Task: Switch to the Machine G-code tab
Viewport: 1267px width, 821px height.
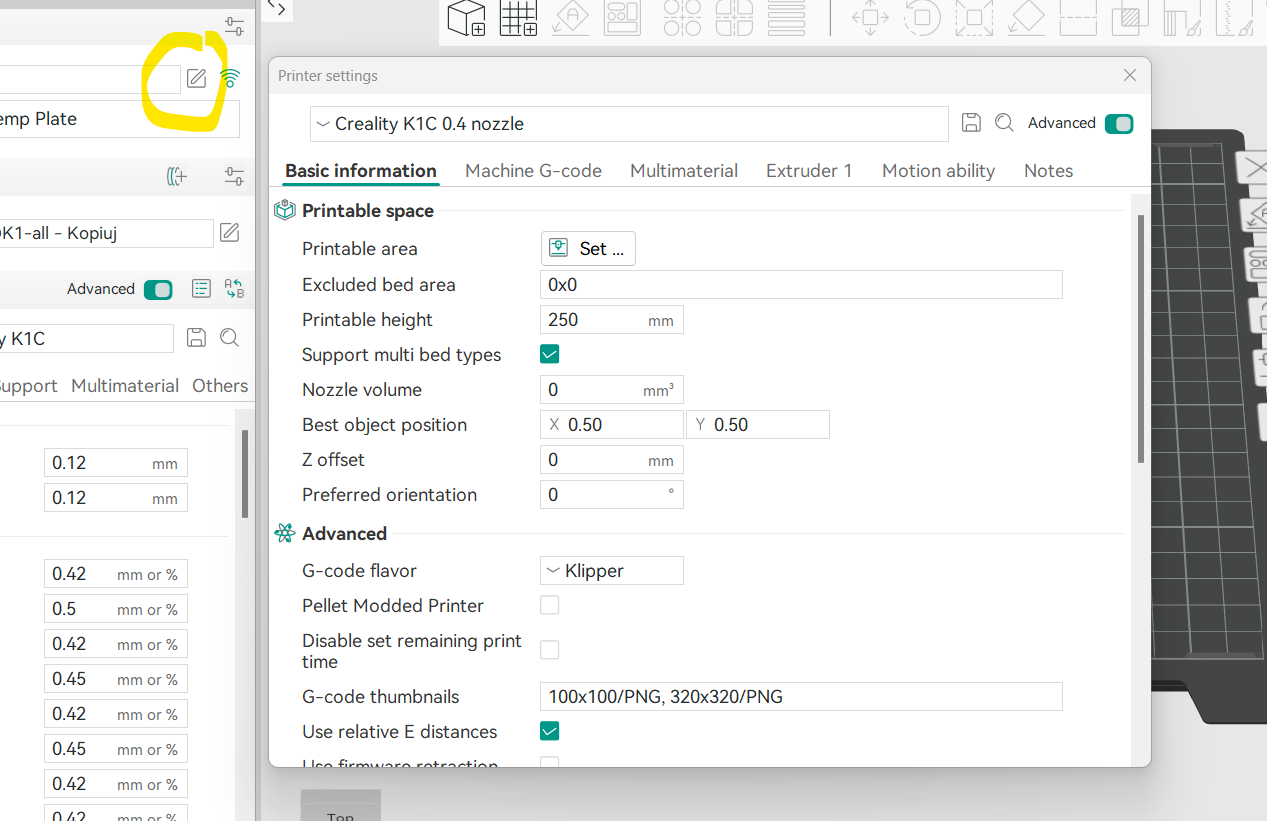Action: [533, 171]
